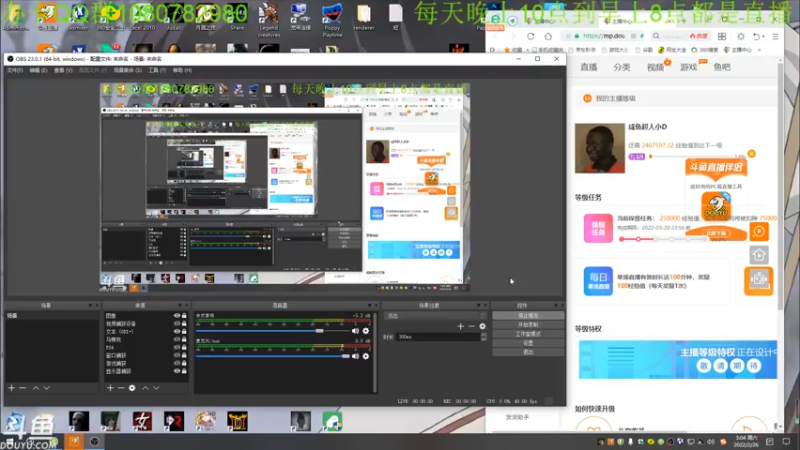Viewport: 800px width, 450px height.
Task: Open the 工具(T) menu in OBS
Action: point(157,70)
